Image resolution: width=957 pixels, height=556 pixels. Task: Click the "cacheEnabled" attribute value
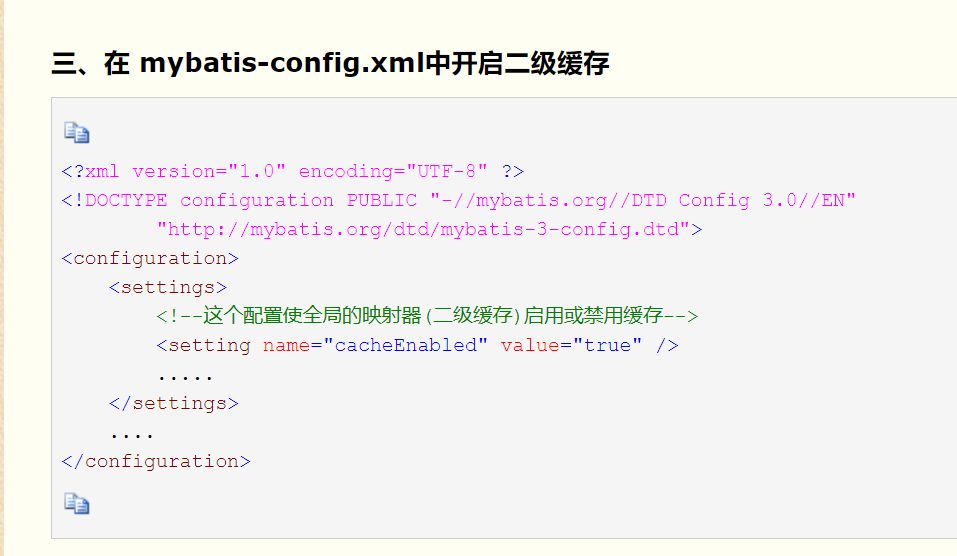[405, 345]
